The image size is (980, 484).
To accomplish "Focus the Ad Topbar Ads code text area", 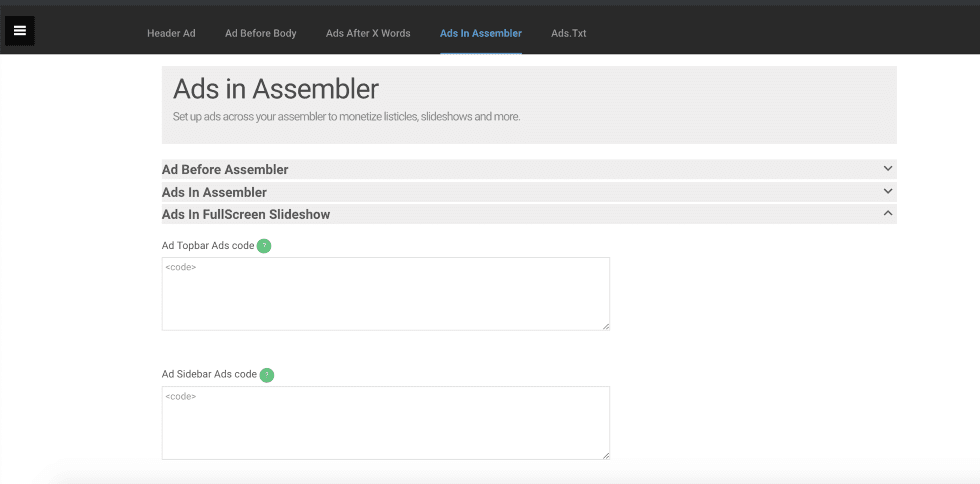I will (x=385, y=294).
